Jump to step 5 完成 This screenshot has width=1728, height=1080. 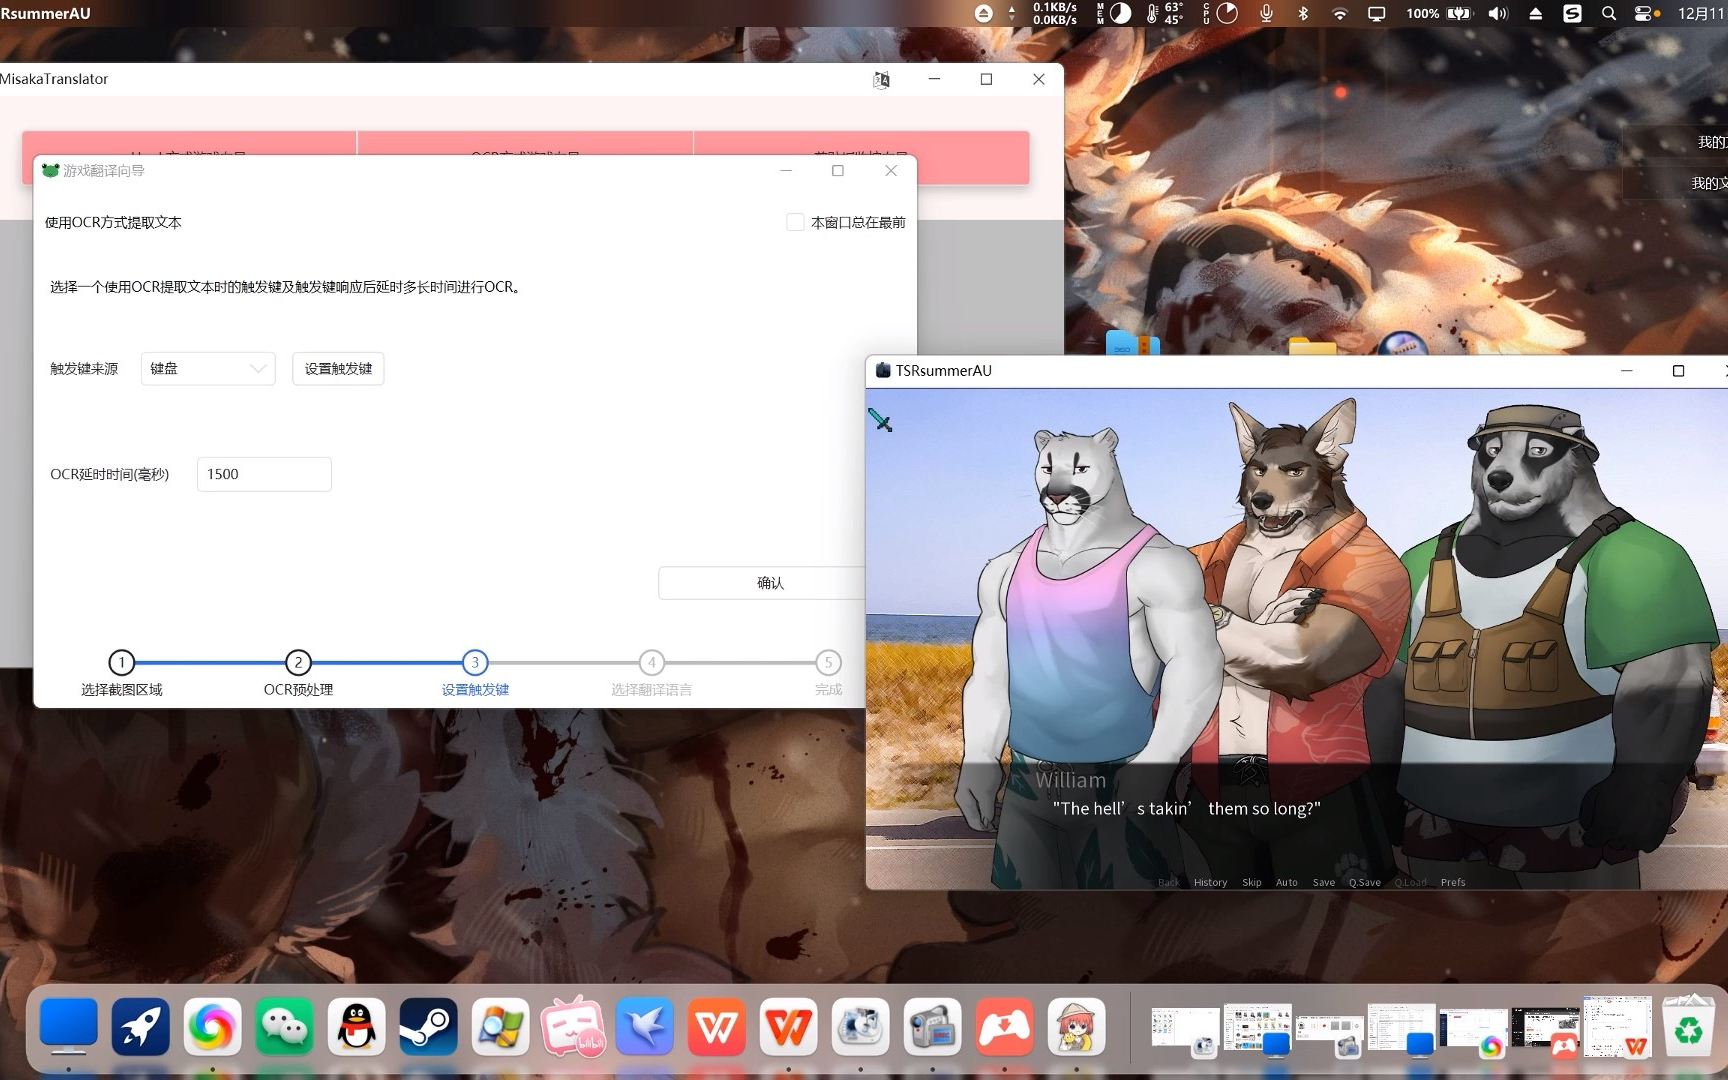point(828,673)
